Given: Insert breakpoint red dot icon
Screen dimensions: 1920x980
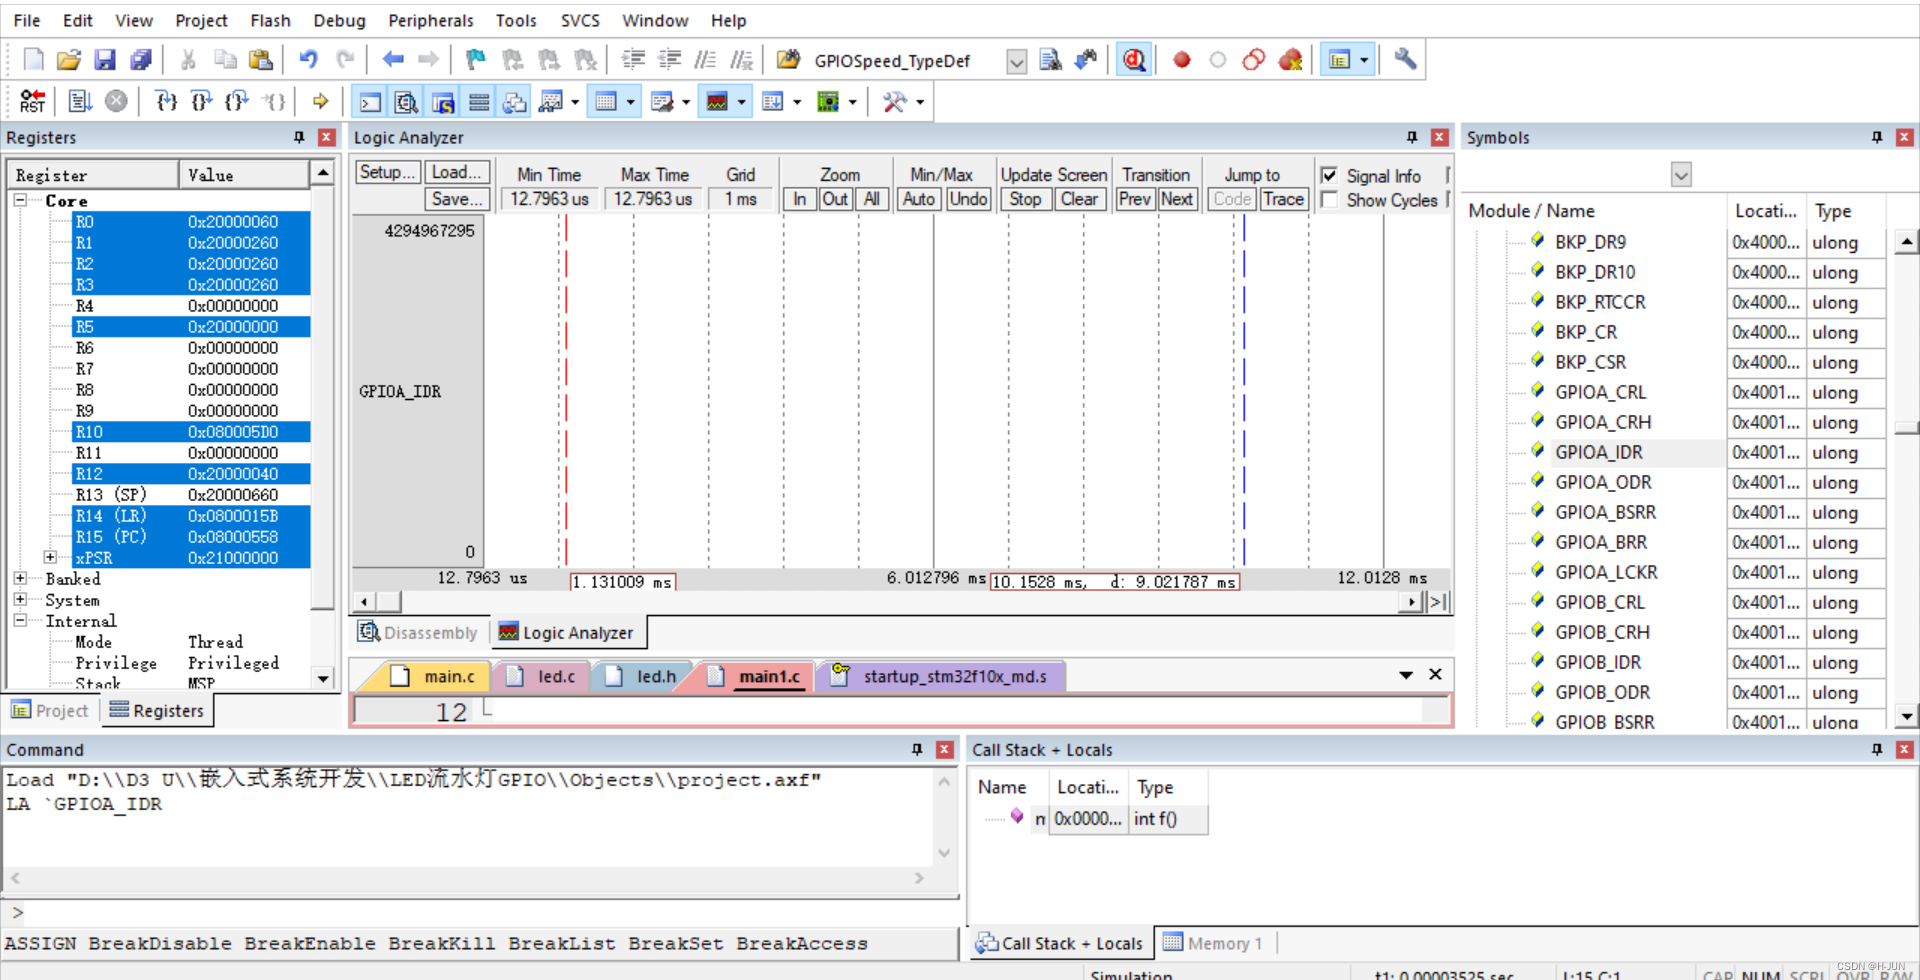Looking at the screenshot, I should [x=1182, y=60].
